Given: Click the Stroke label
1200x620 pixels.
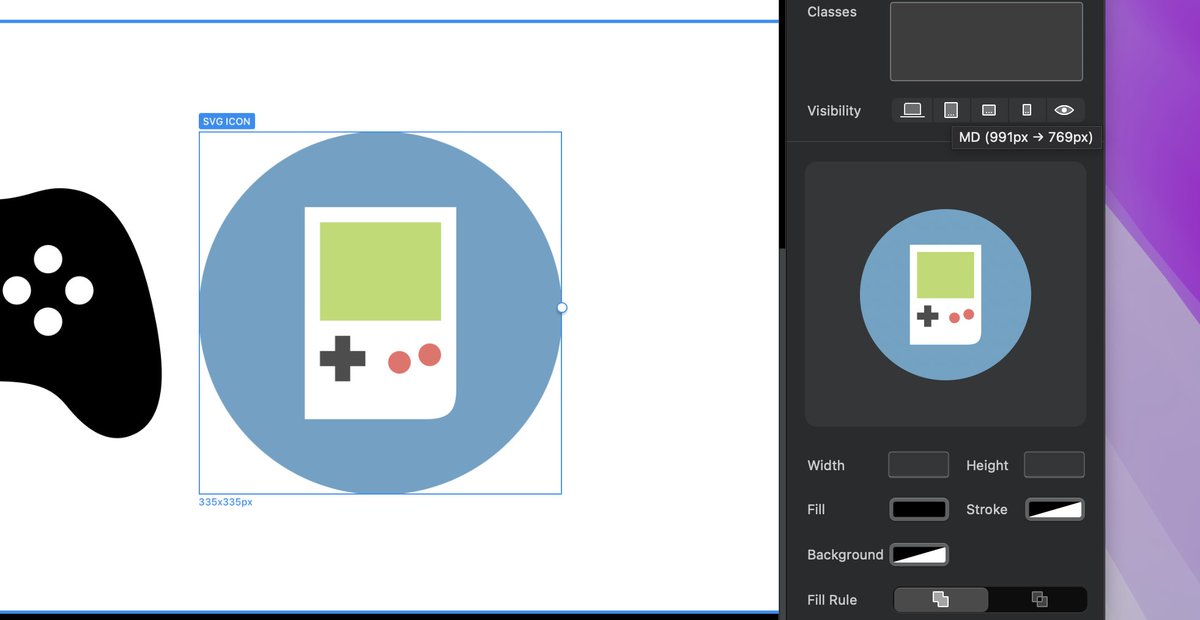Looking at the screenshot, I should 987,509.
